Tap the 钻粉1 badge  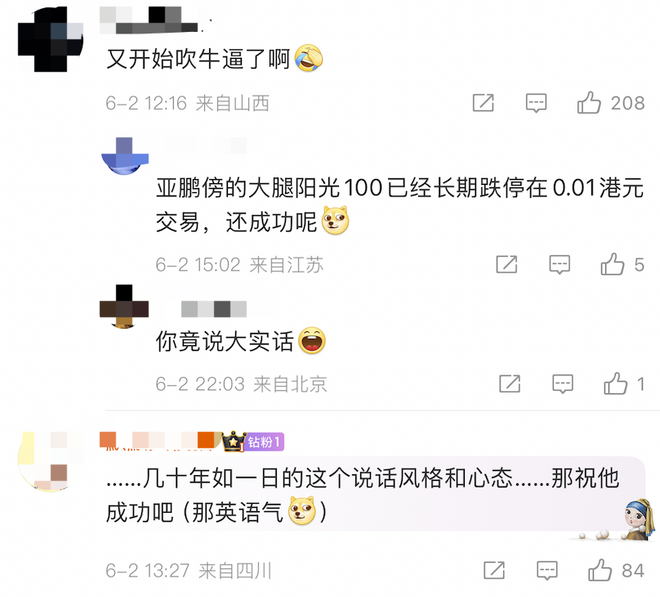tap(264, 442)
